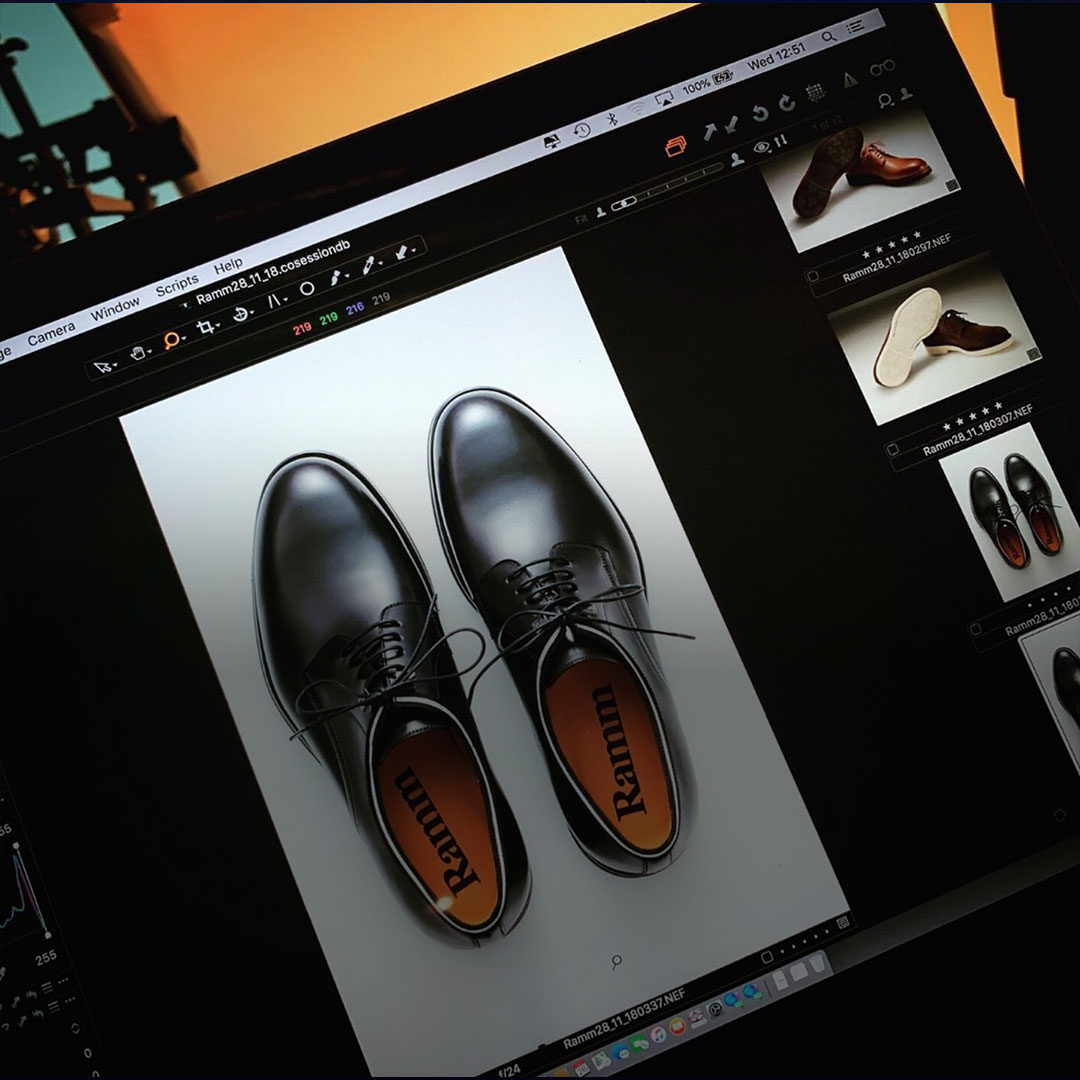Click the viewer color tag square
The image size is (1080, 1080).
(x=767, y=957)
